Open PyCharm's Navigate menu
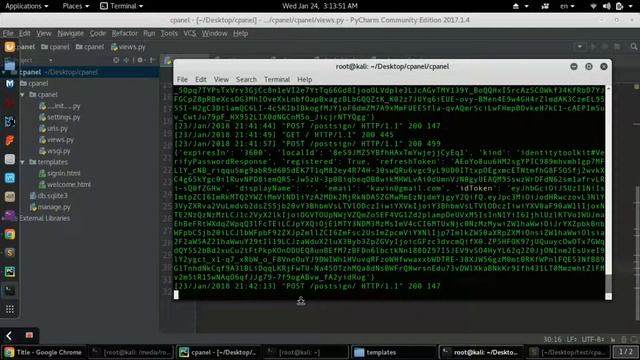This screenshot has width=640, height=360. point(70,33)
